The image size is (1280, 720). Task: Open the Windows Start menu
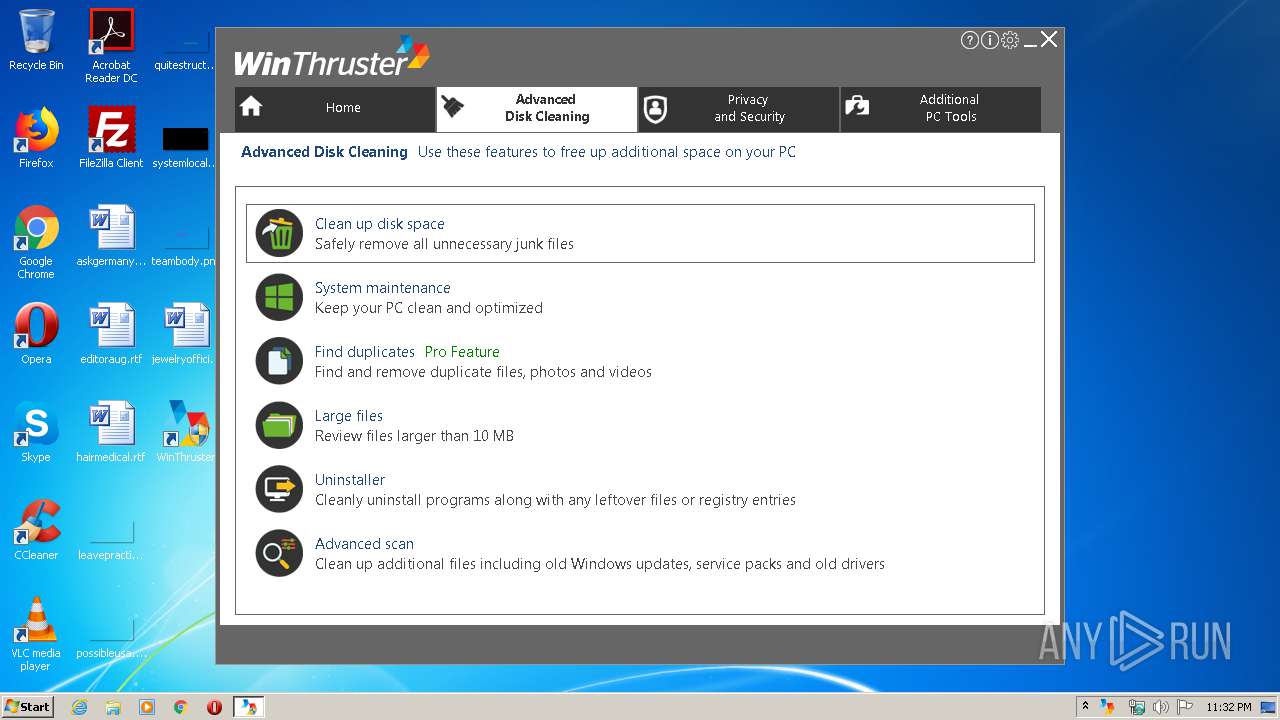point(28,707)
